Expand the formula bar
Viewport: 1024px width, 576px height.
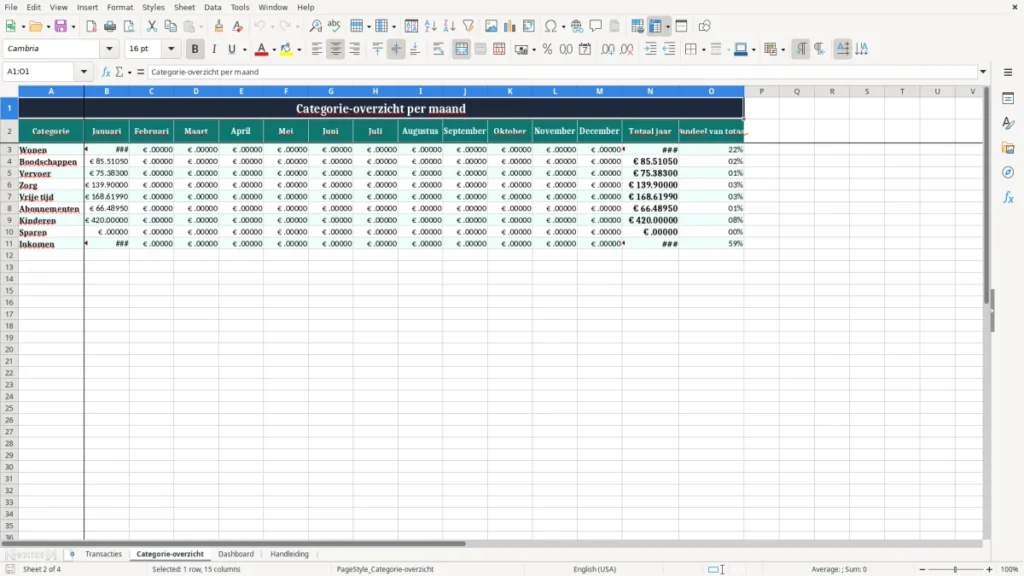[x=983, y=72]
